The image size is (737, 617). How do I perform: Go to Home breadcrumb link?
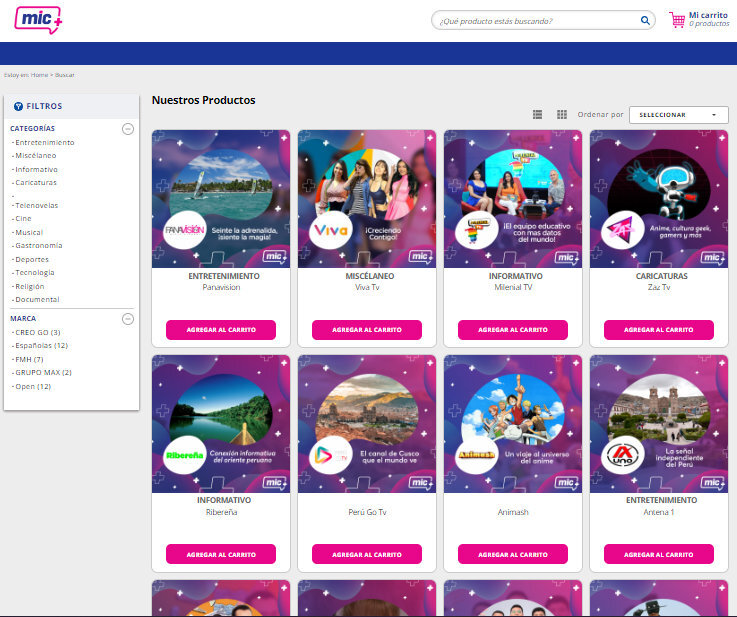pyautogui.click(x=39, y=75)
